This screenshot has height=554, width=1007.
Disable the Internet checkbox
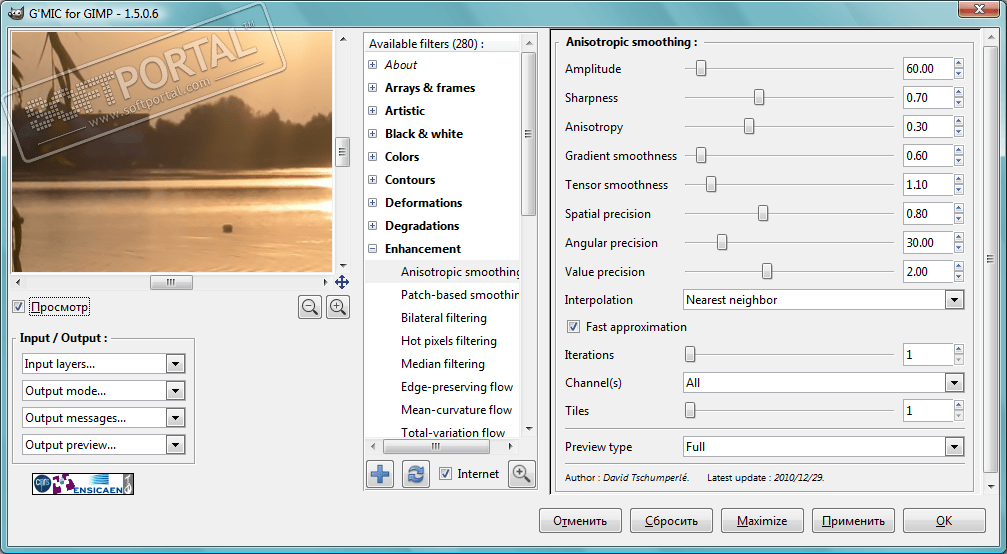[445, 474]
